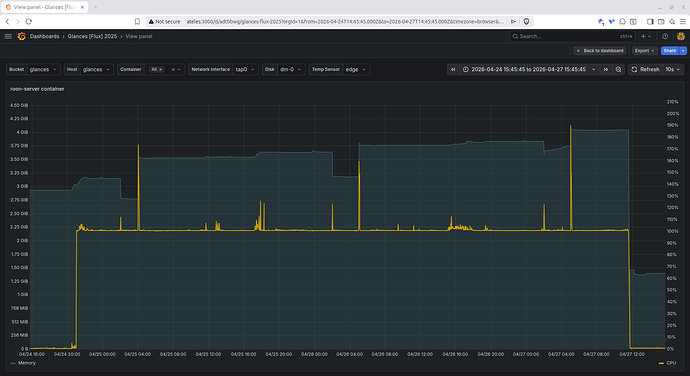
Task: Open the help question-mark icon
Action: pos(665,37)
